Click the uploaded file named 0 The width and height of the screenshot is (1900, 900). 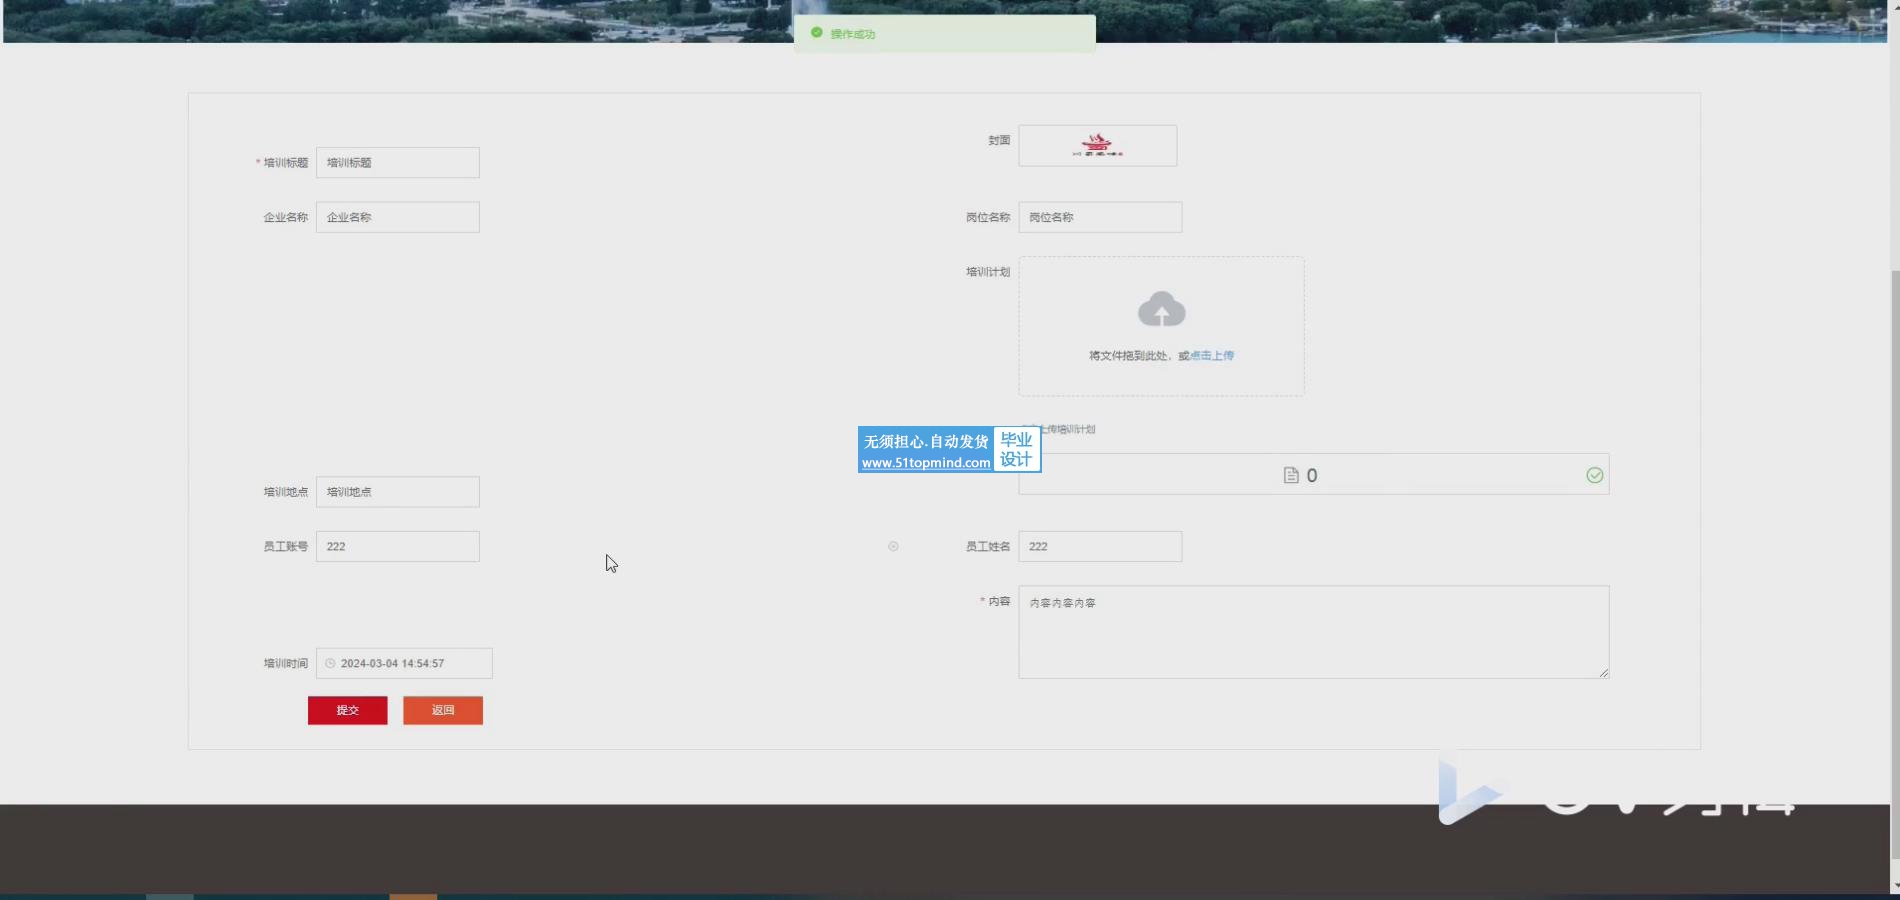pyautogui.click(x=1312, y=476)
